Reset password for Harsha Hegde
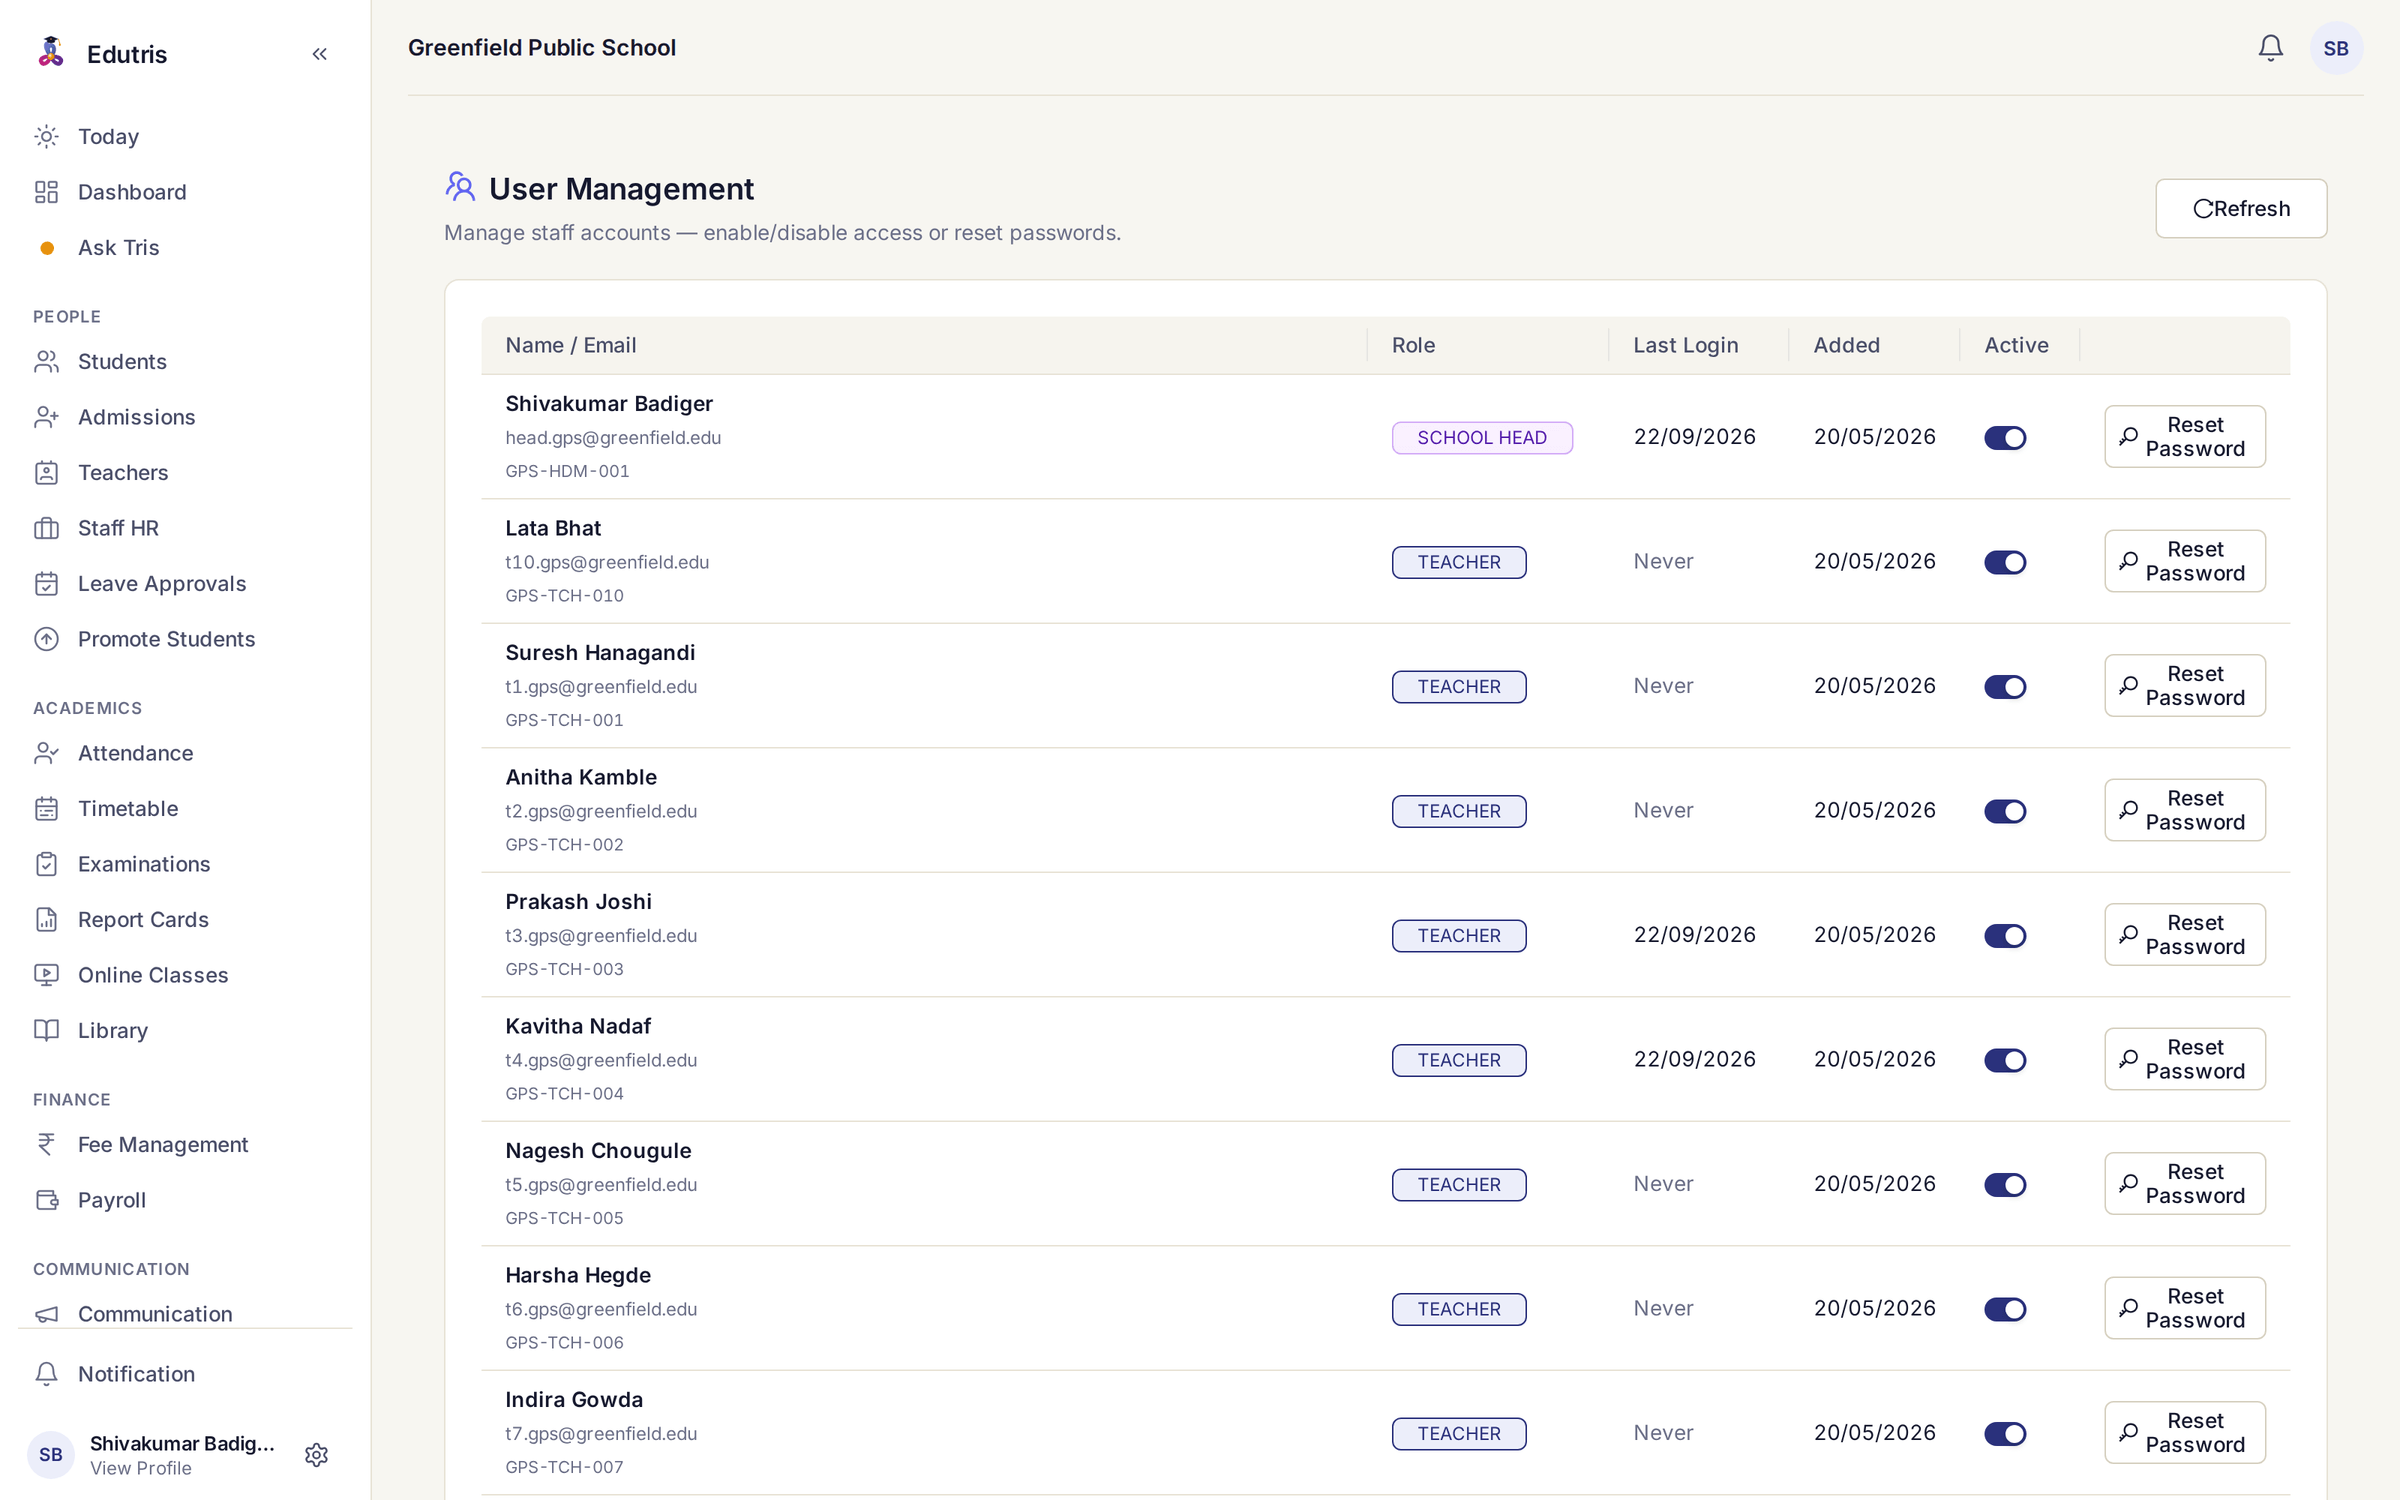The image size is (2400, 1500). click(x=2185, y=1308)
